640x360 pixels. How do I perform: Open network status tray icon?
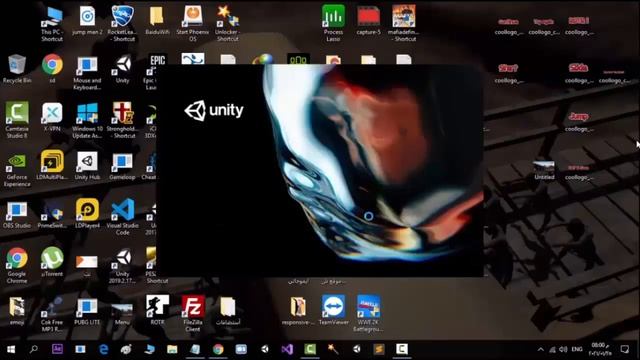click(x=552, y=349)
